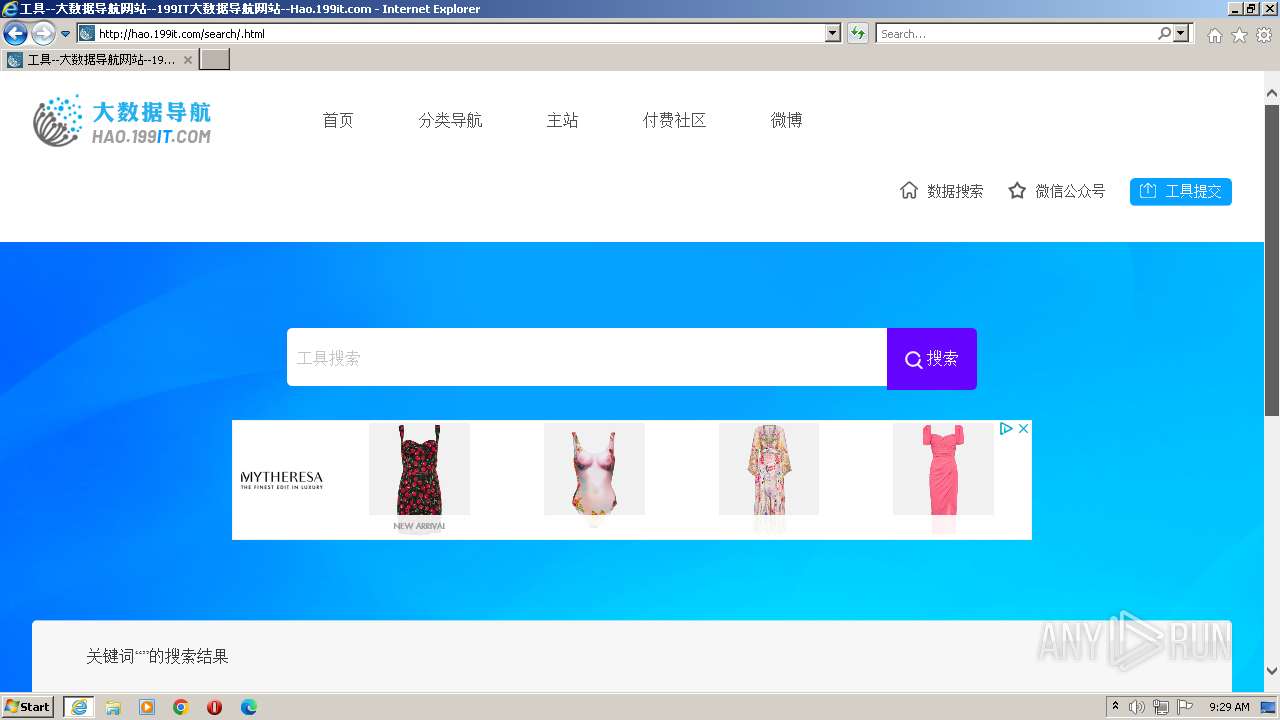
Task: Open the 微博 menu item
Action: tap(786, 120)
